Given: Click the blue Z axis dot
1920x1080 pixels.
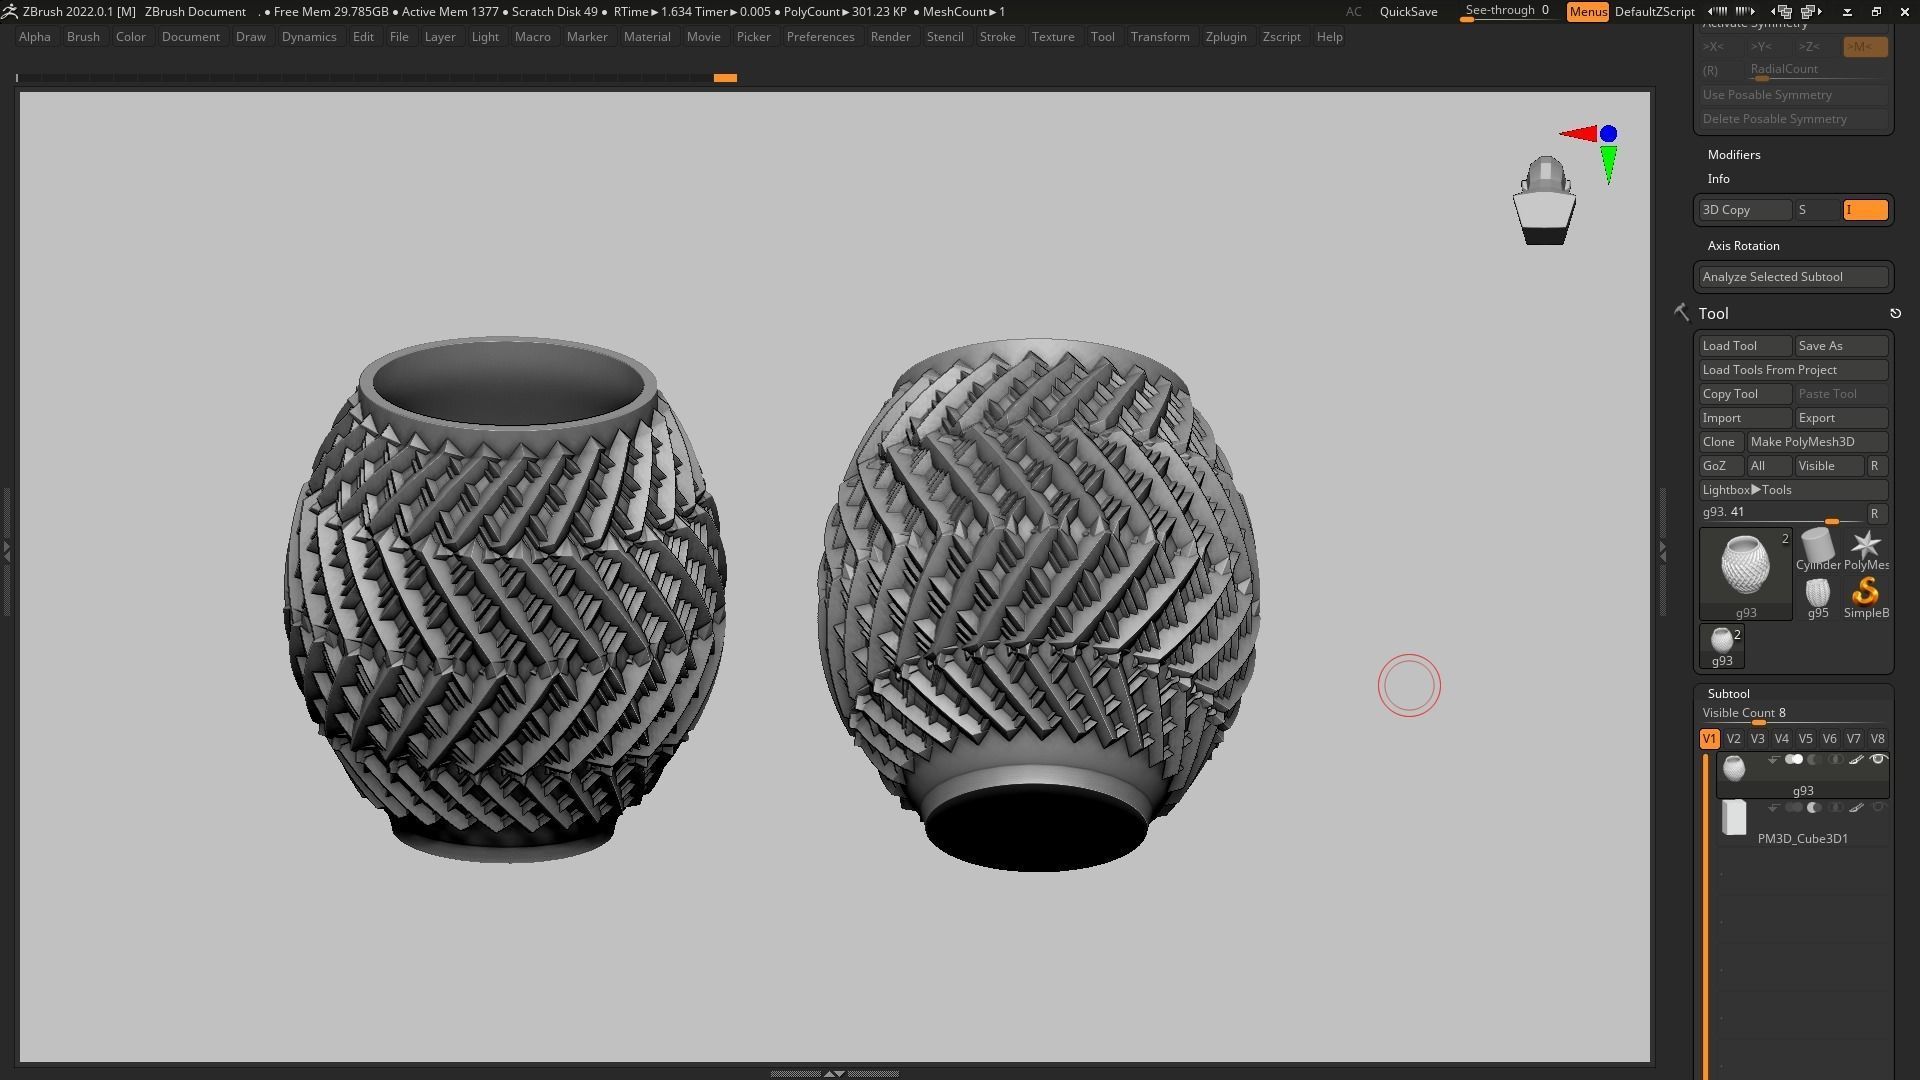Looking at the screenshot, I should pos(1608,134).
